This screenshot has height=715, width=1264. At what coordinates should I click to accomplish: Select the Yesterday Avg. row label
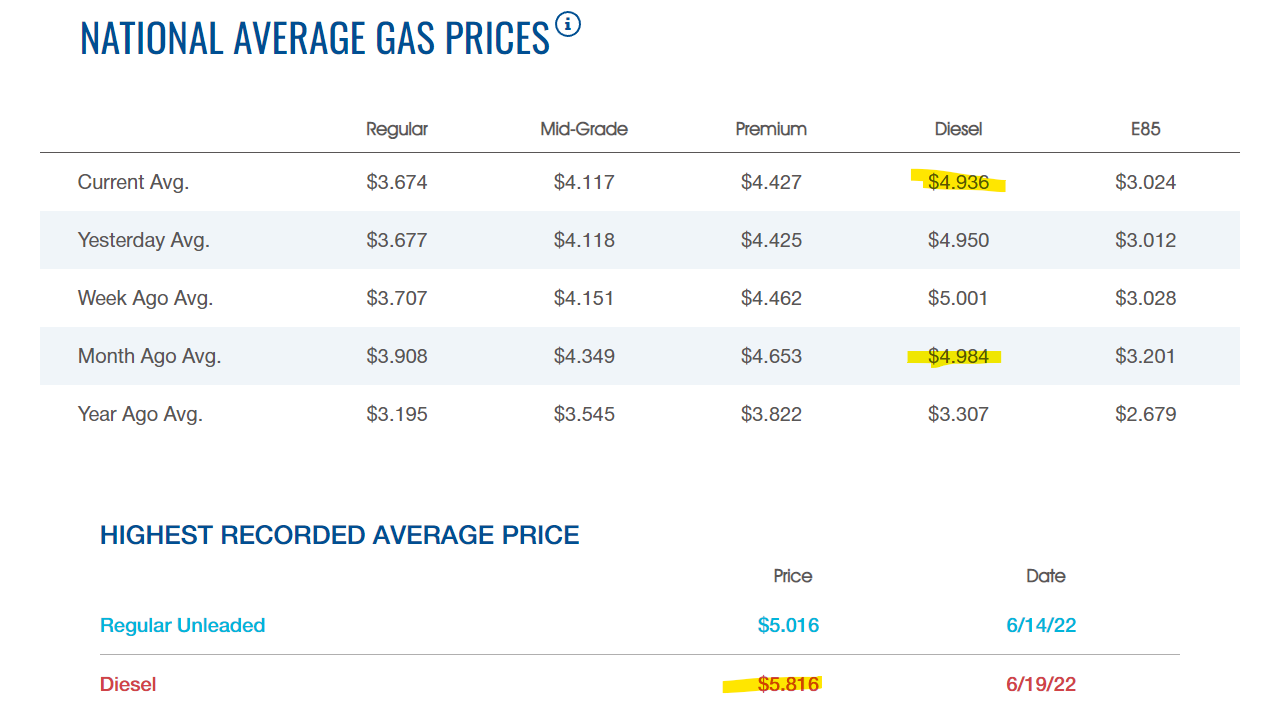[144, 240]
